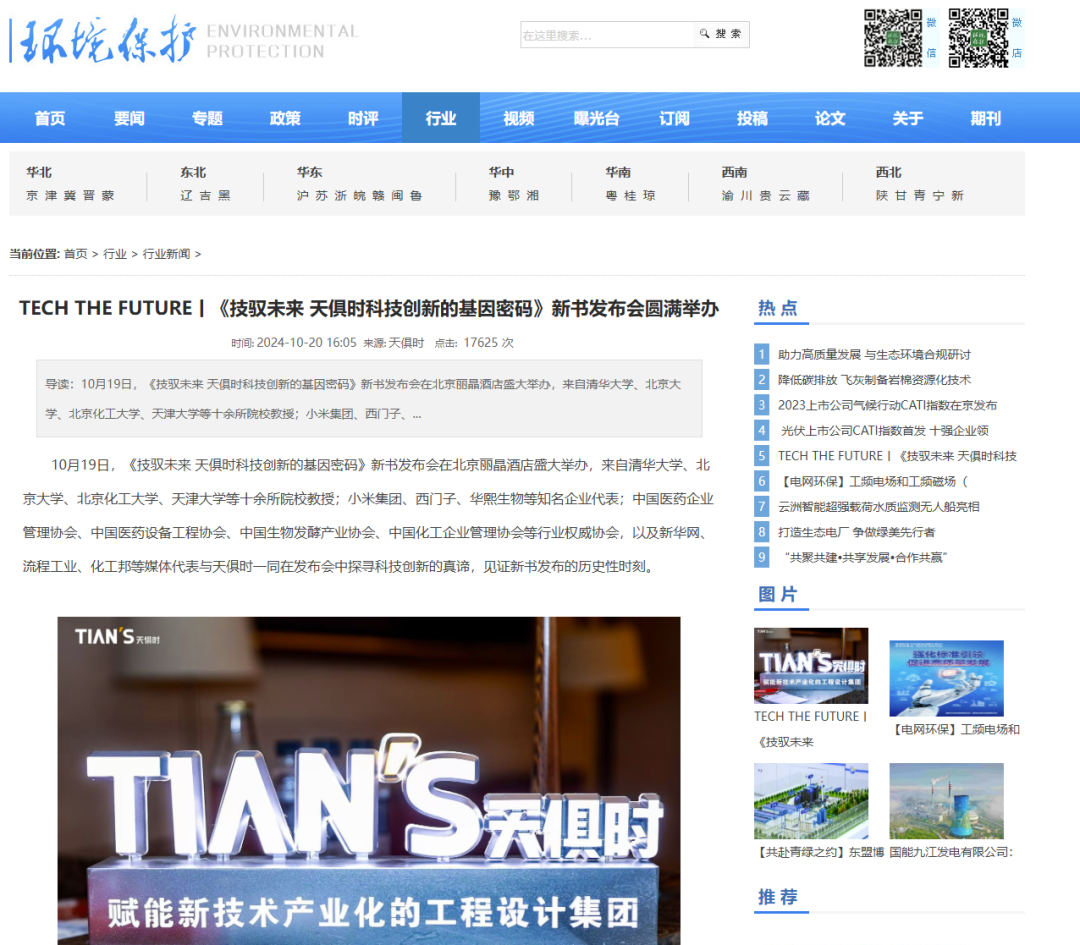The height and width of the screenshot is (945, 1080).
Task: Type in the 在这里搜索 search field
Action: [x=606, y=35]
